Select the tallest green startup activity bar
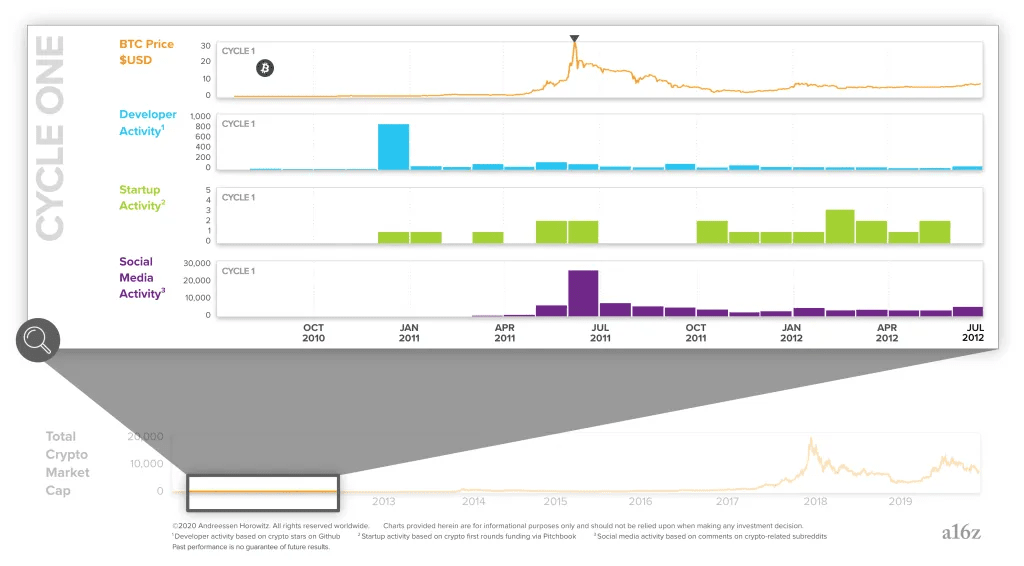 point(840,227)
